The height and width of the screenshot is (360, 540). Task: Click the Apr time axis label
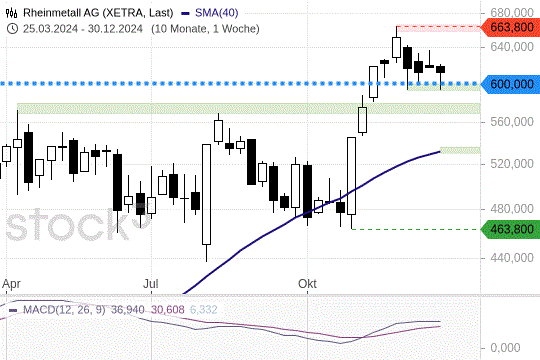click(x=11, y=284)
